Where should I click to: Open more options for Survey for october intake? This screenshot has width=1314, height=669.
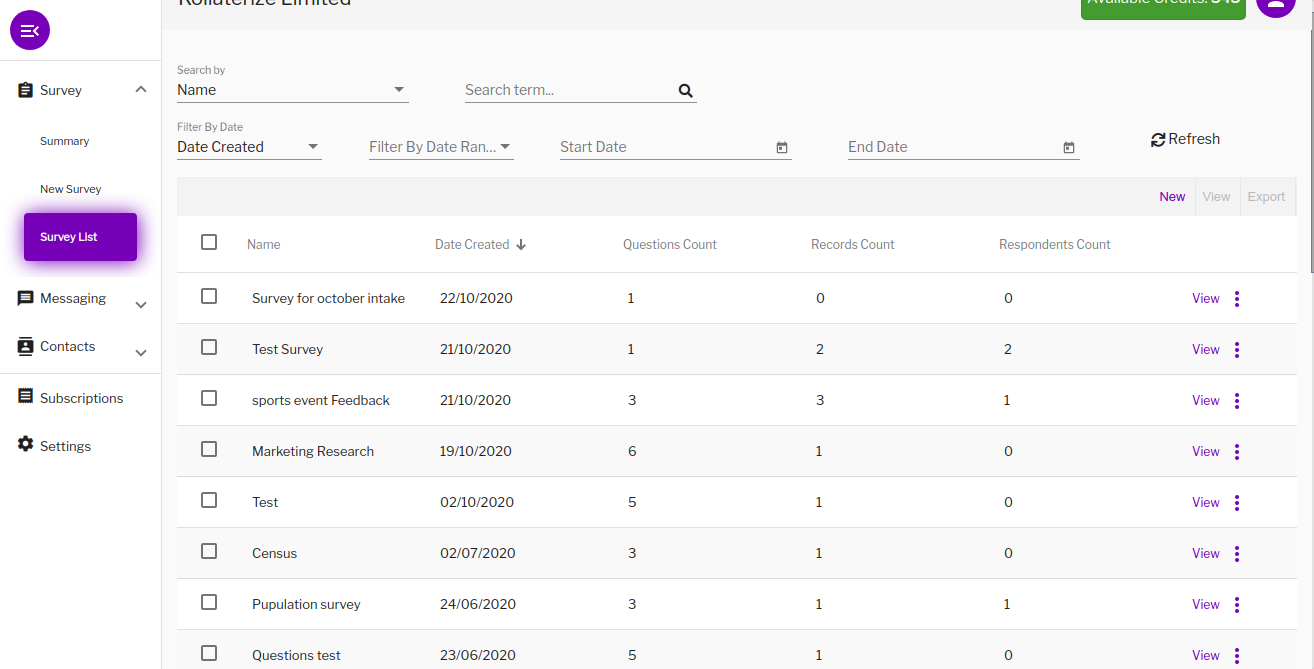point(1237,298)
